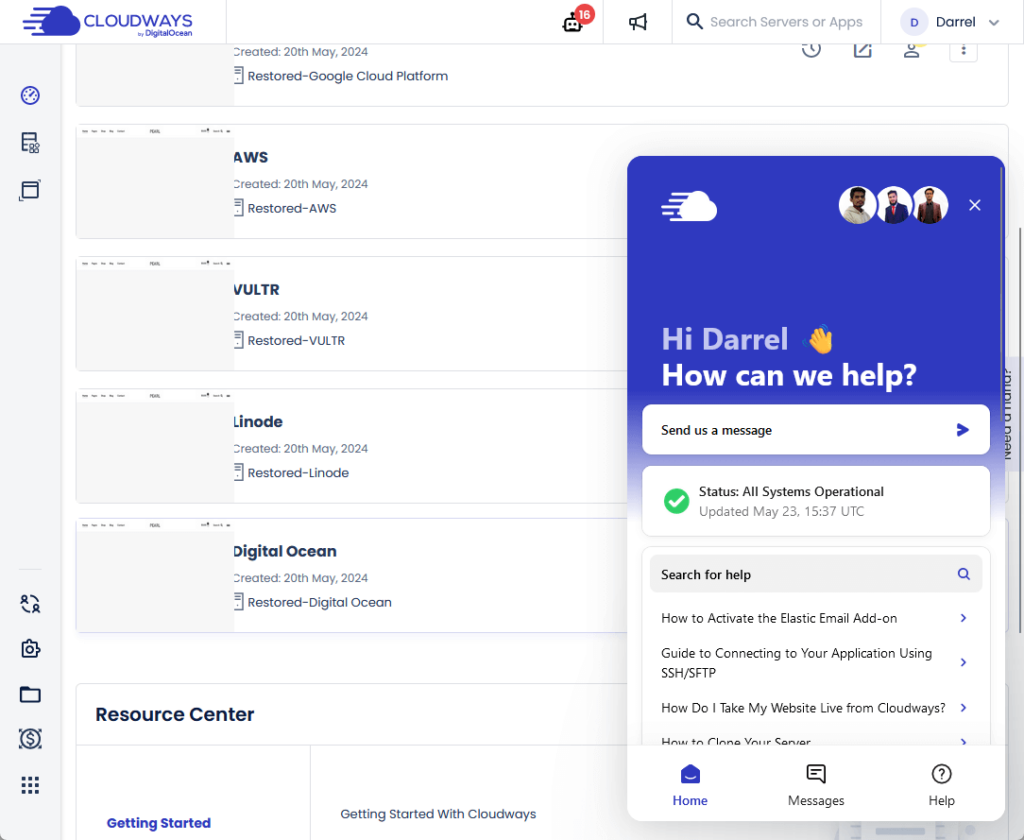
Task: Open the VULTR application title
Action: pyautogui.click(x=257, y=289)
